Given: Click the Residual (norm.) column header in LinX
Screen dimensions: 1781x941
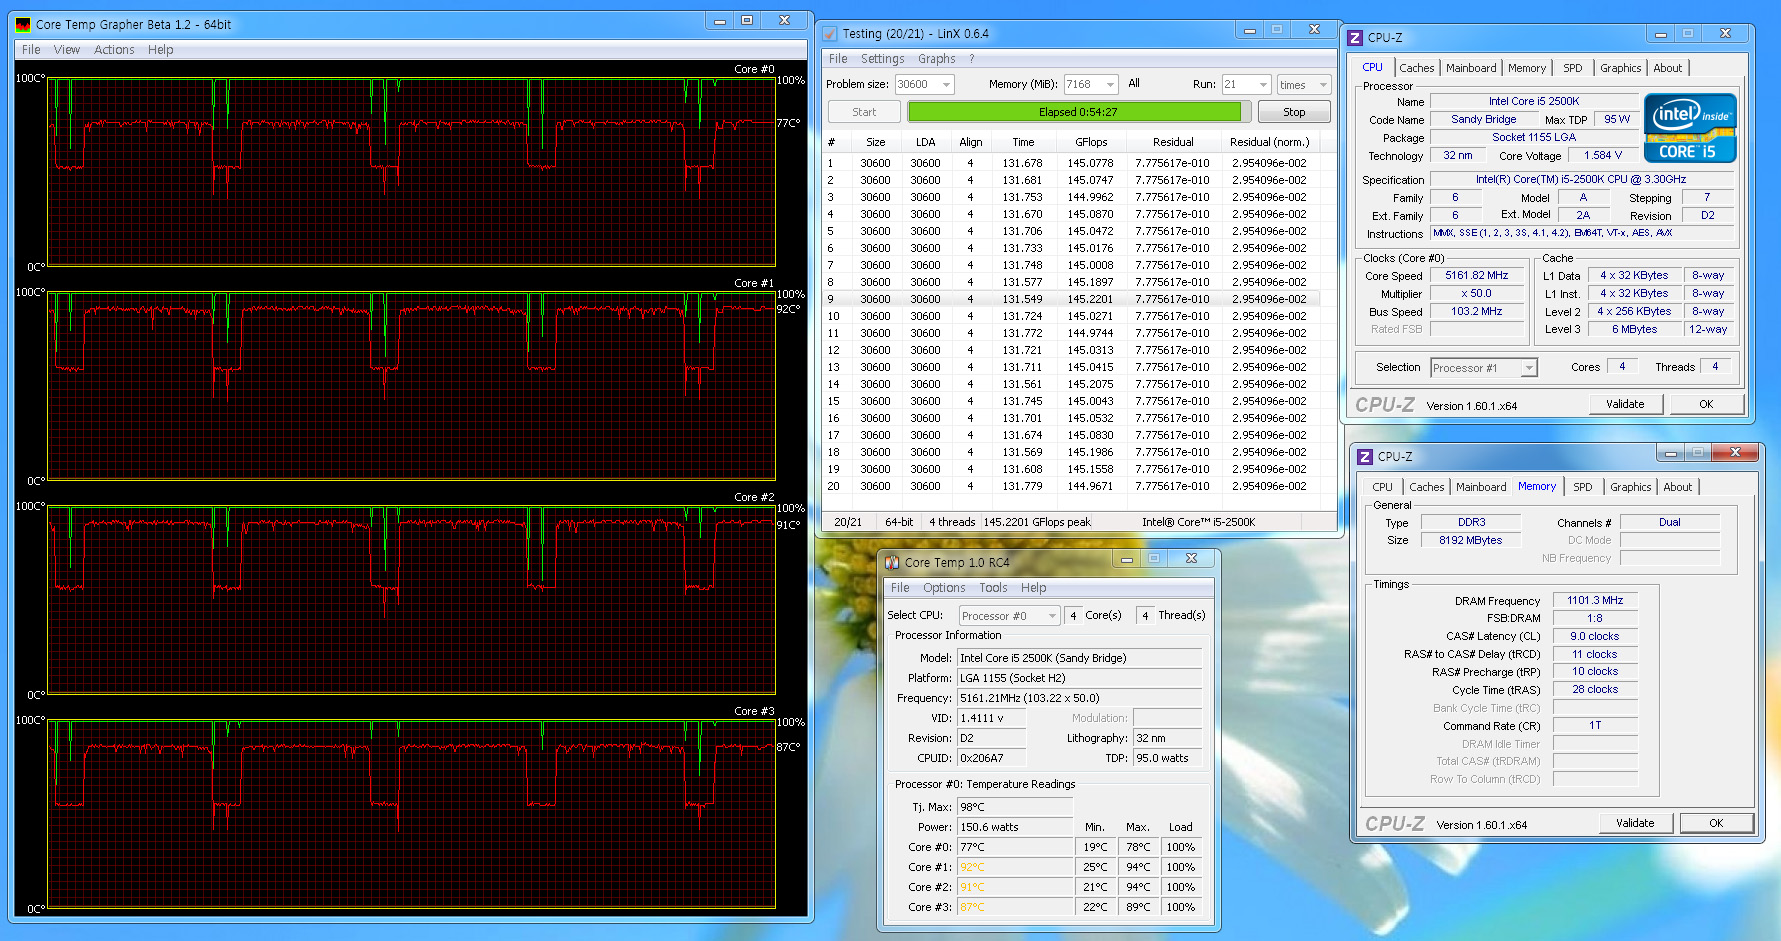Looking at the screenshot, I should 1269,142.
